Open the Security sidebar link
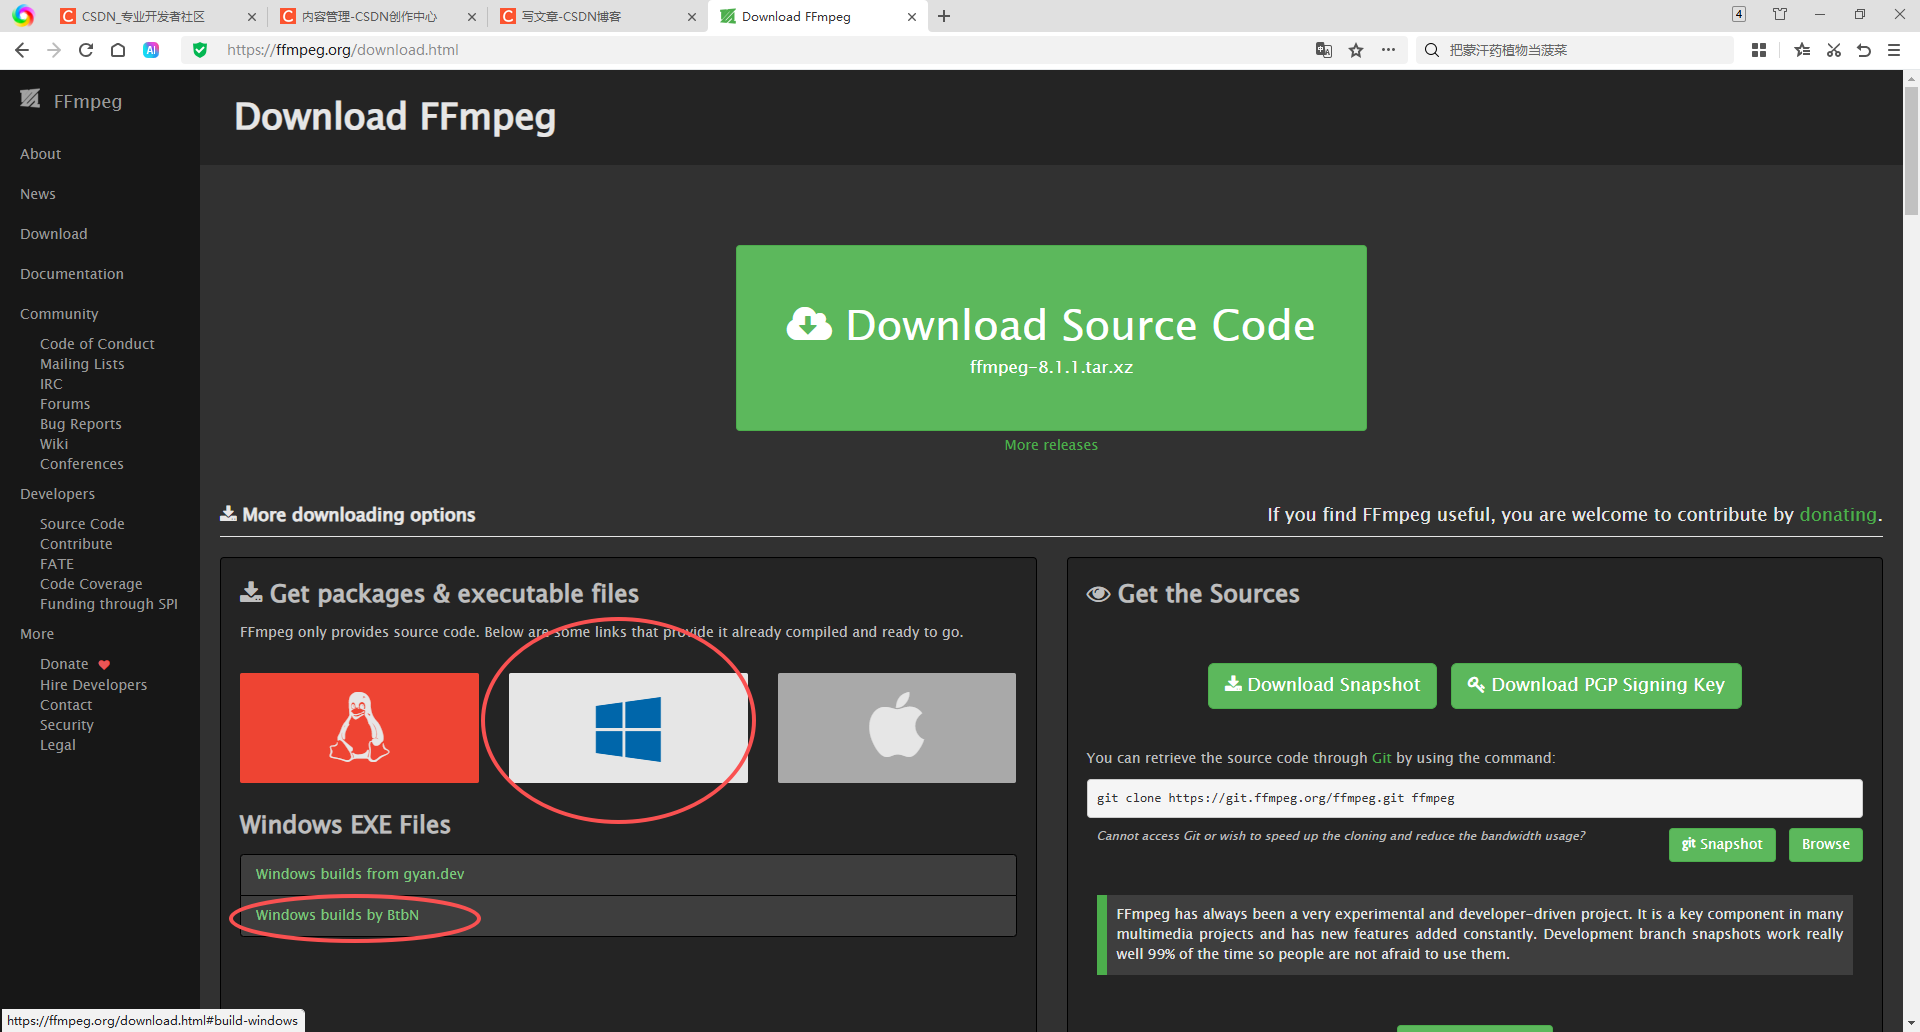The height and width of the screenshot is (1032, 1920). (67, 725)
